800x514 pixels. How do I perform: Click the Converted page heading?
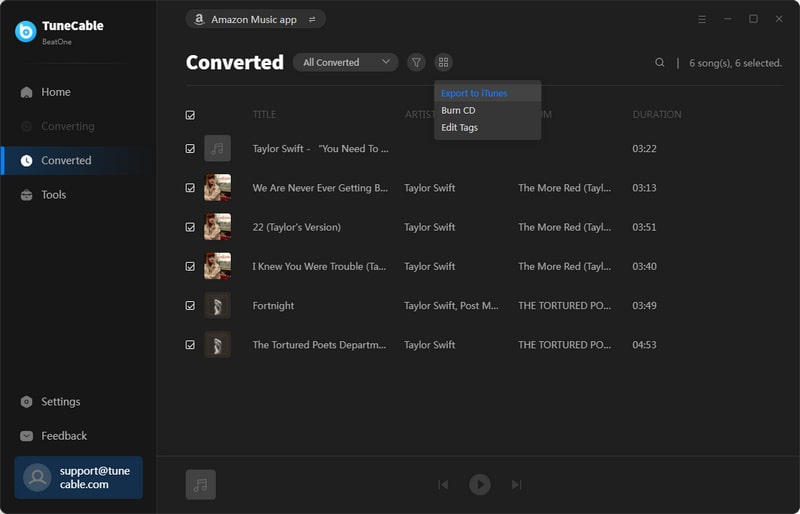click(235, 62)
